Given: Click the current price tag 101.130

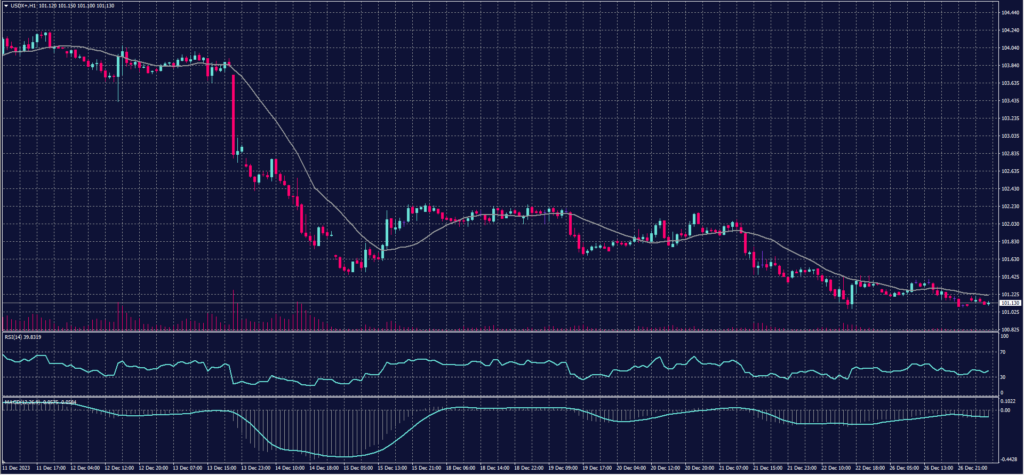Looking at the screenshot, I should pos(1010,303).
